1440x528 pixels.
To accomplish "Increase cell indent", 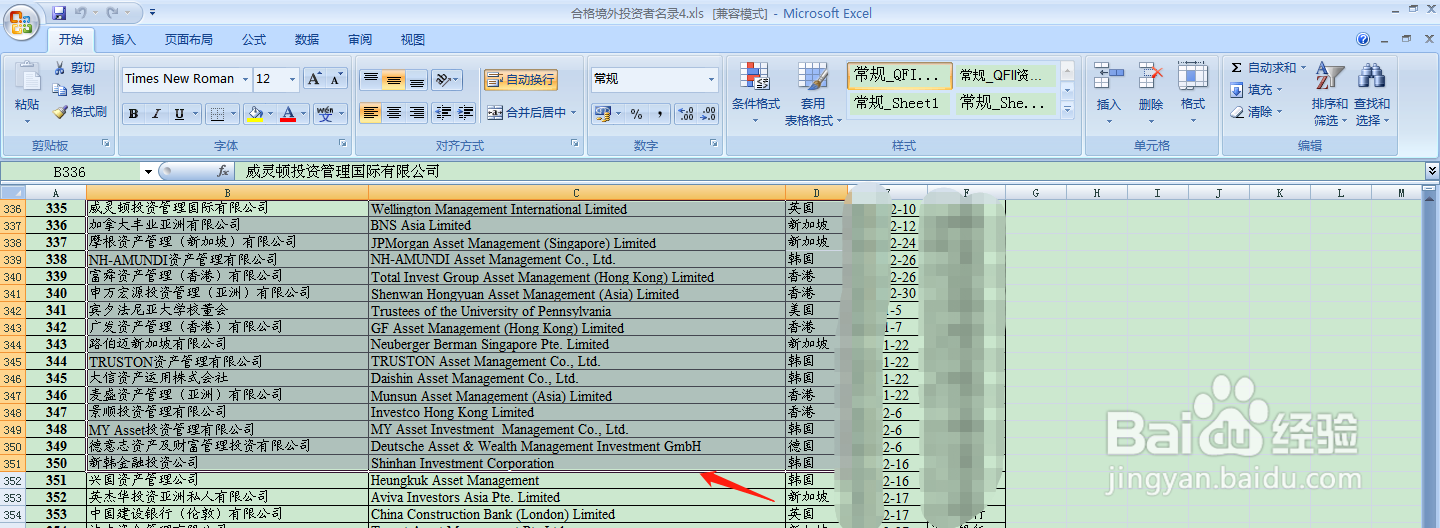I will tap(465, 113).
